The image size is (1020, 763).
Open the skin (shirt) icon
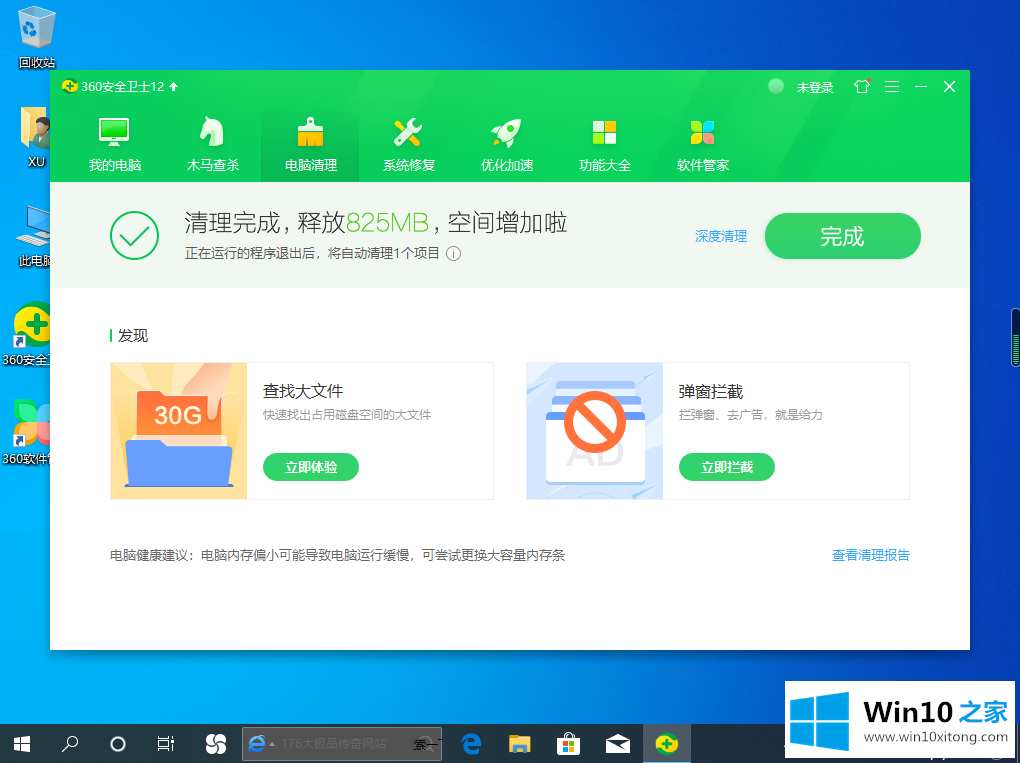pos(862,87)
